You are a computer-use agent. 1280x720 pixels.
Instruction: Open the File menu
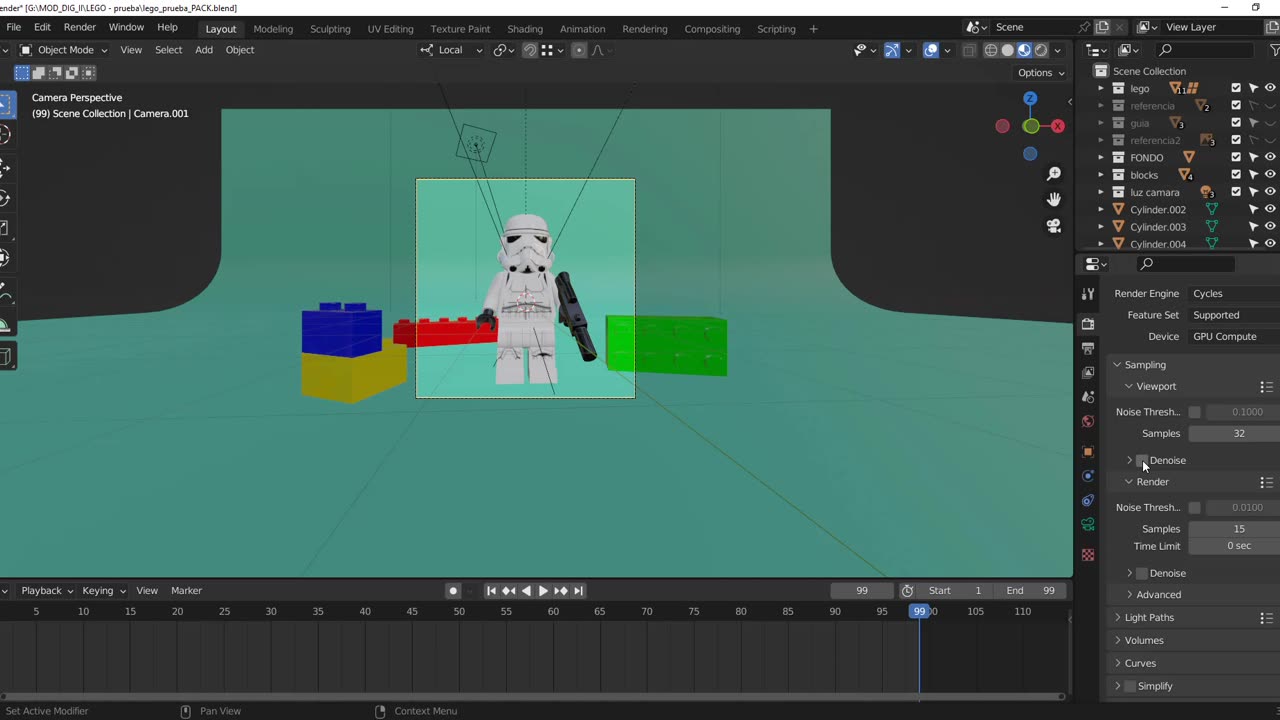pyautogui.click(x=14, y=27)
